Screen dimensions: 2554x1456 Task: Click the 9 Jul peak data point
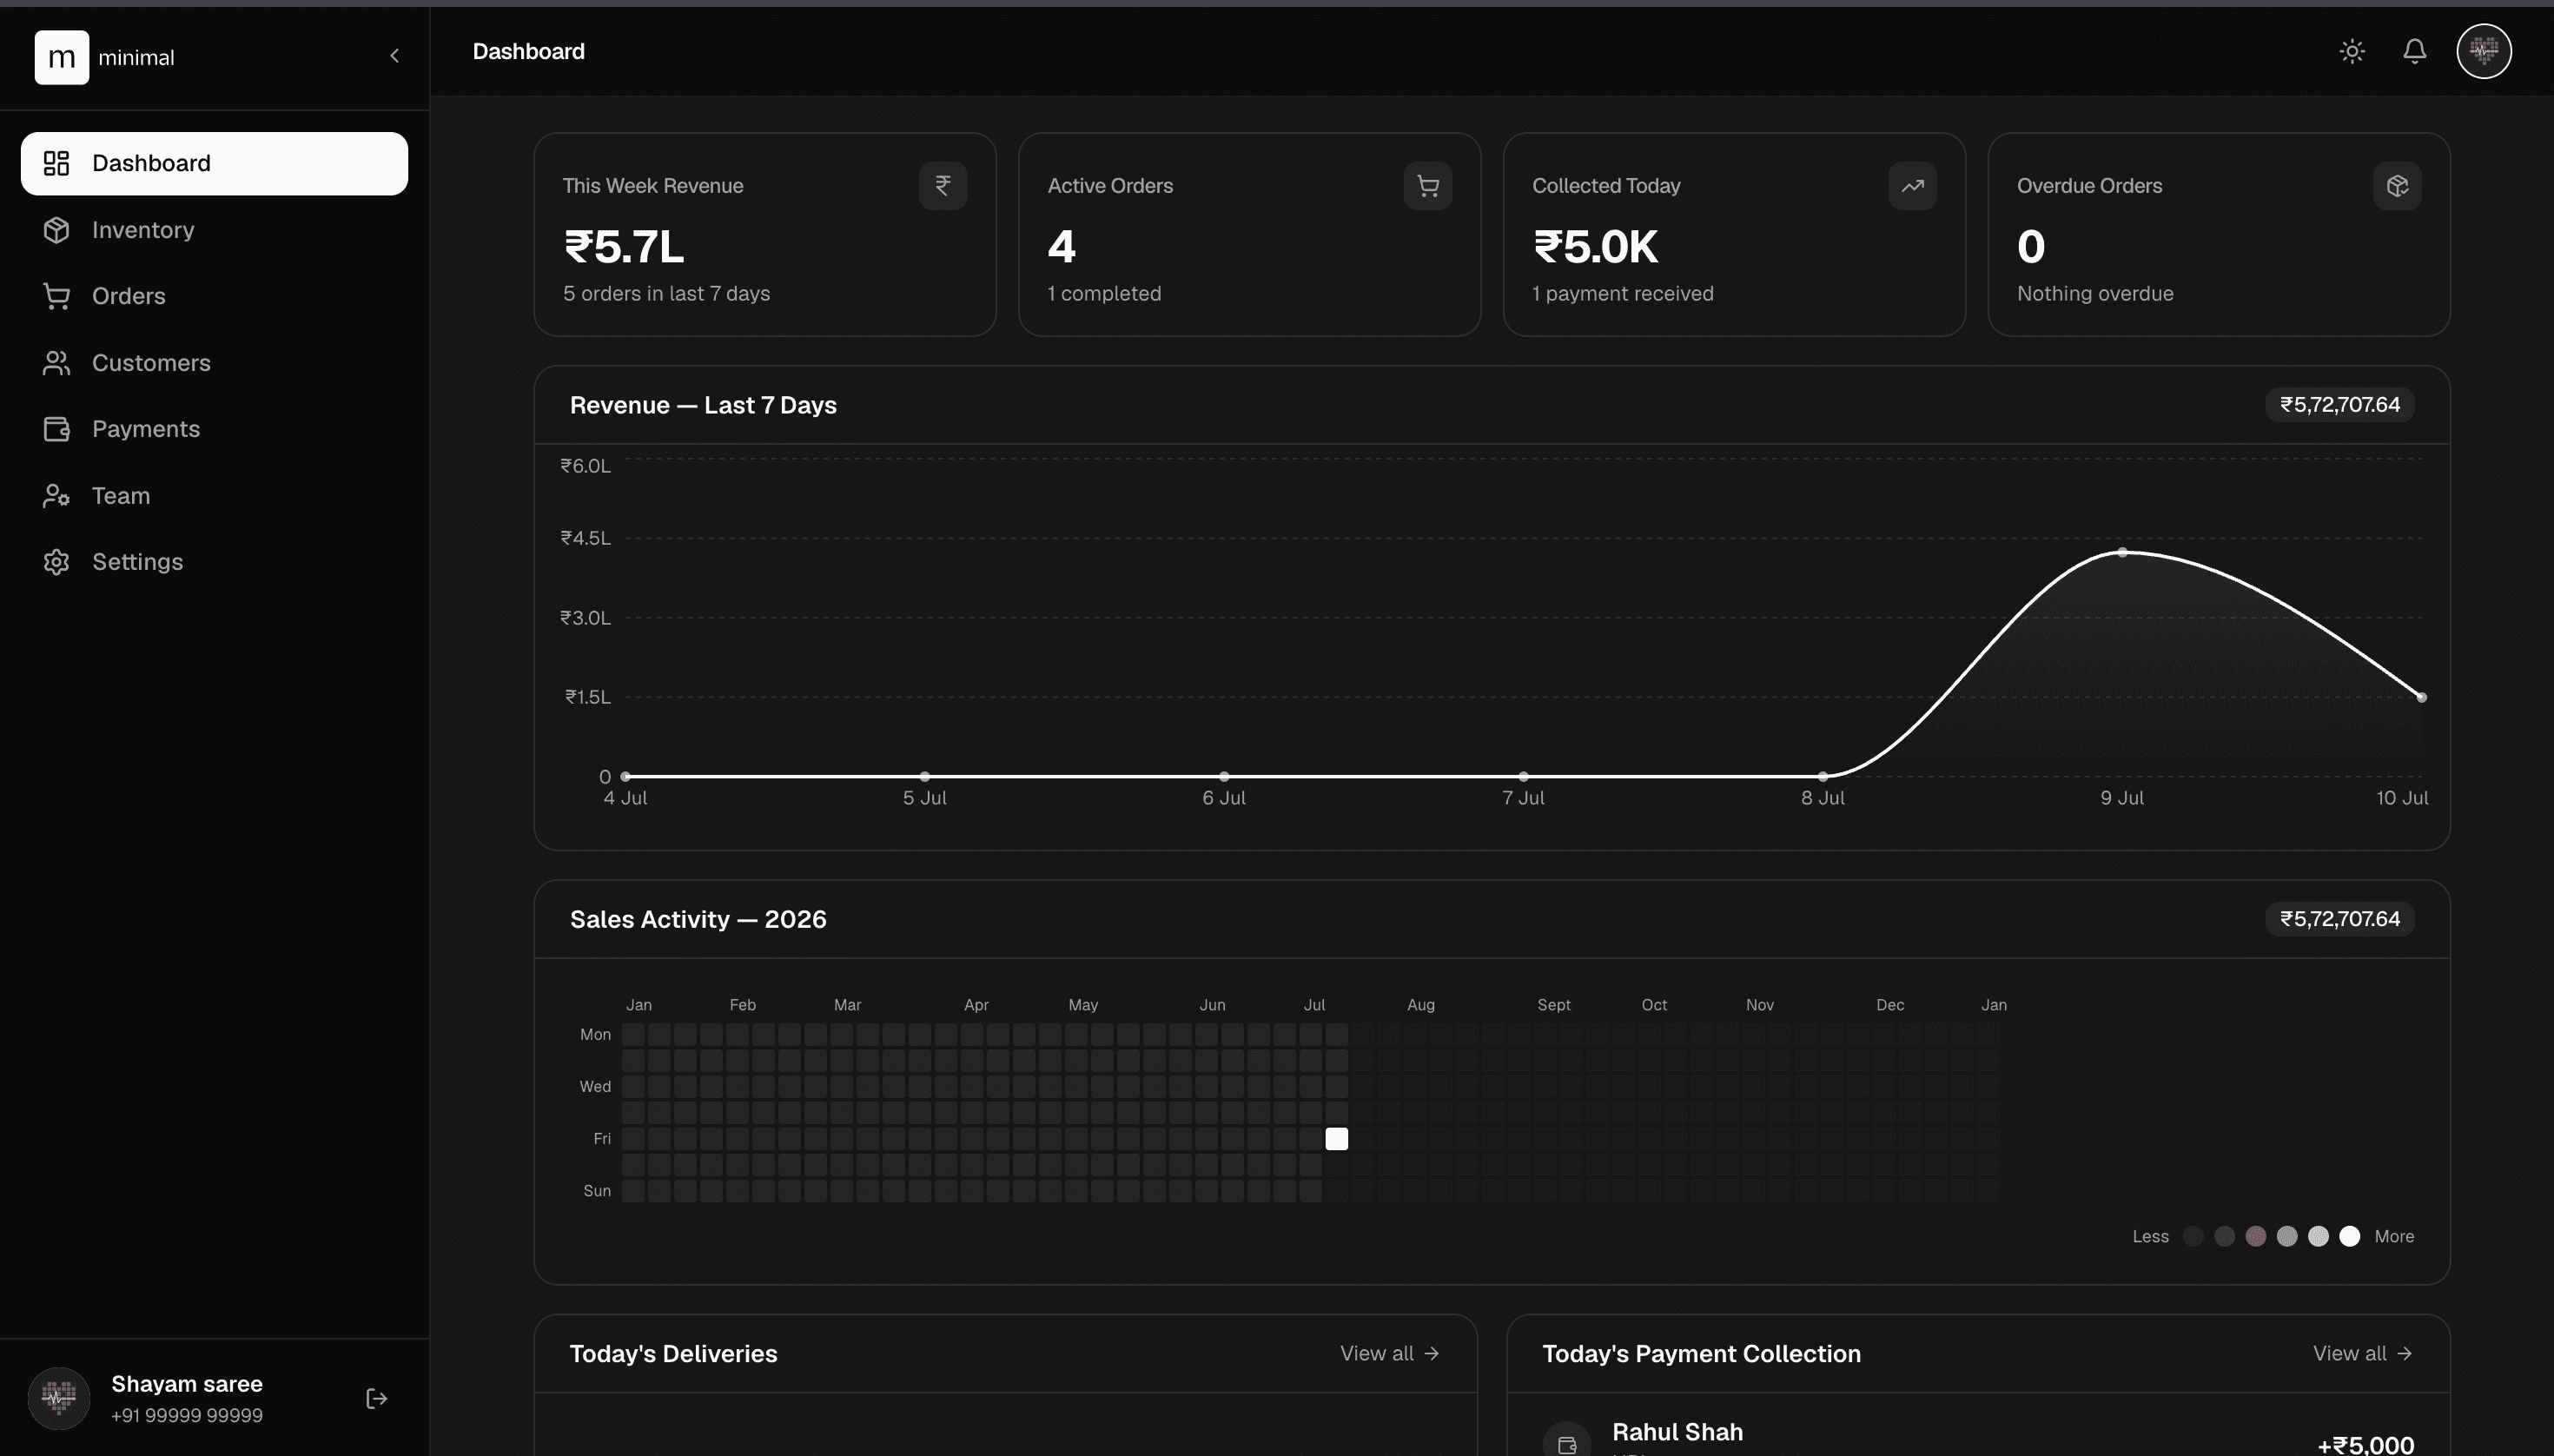[2122, 552]
